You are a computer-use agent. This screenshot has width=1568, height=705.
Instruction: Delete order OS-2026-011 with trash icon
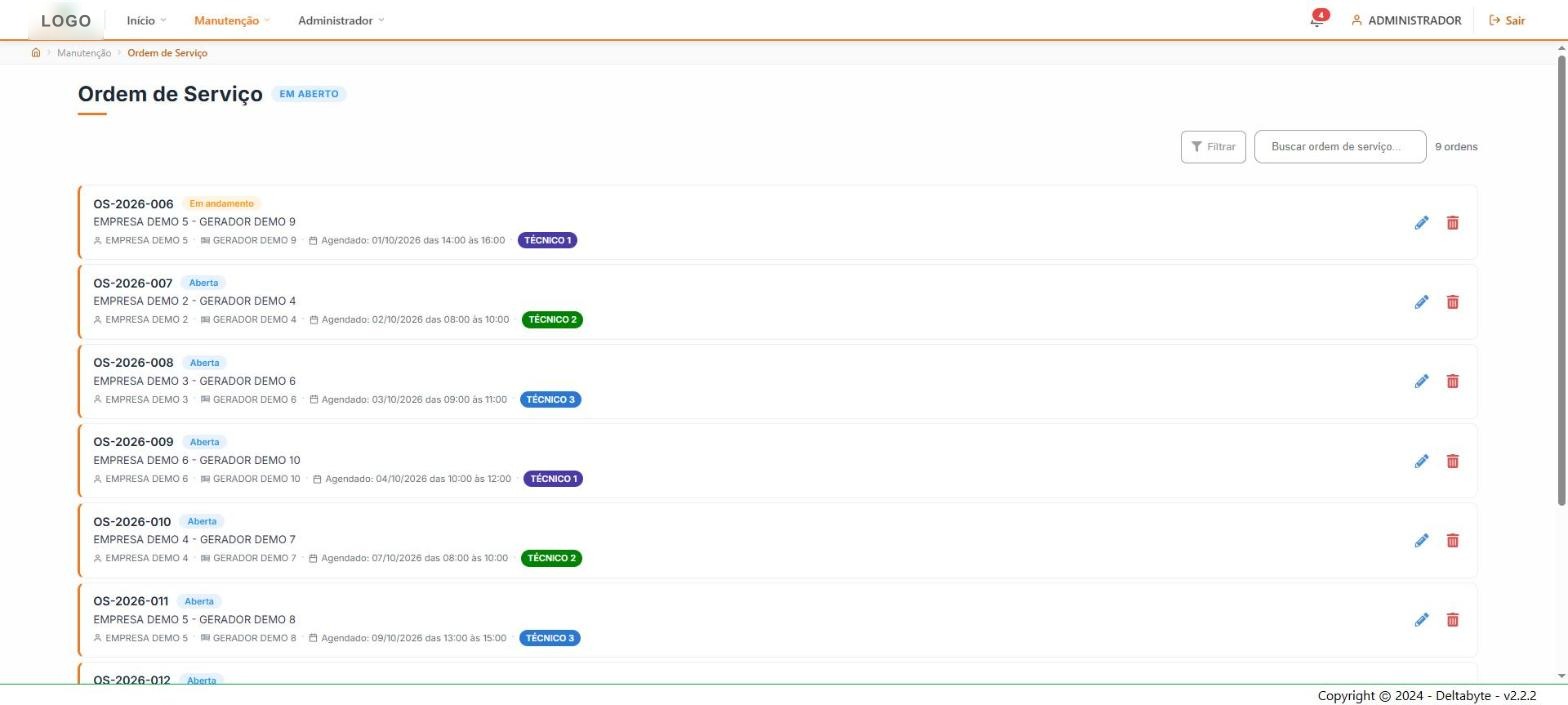[x=1453, y=620]
